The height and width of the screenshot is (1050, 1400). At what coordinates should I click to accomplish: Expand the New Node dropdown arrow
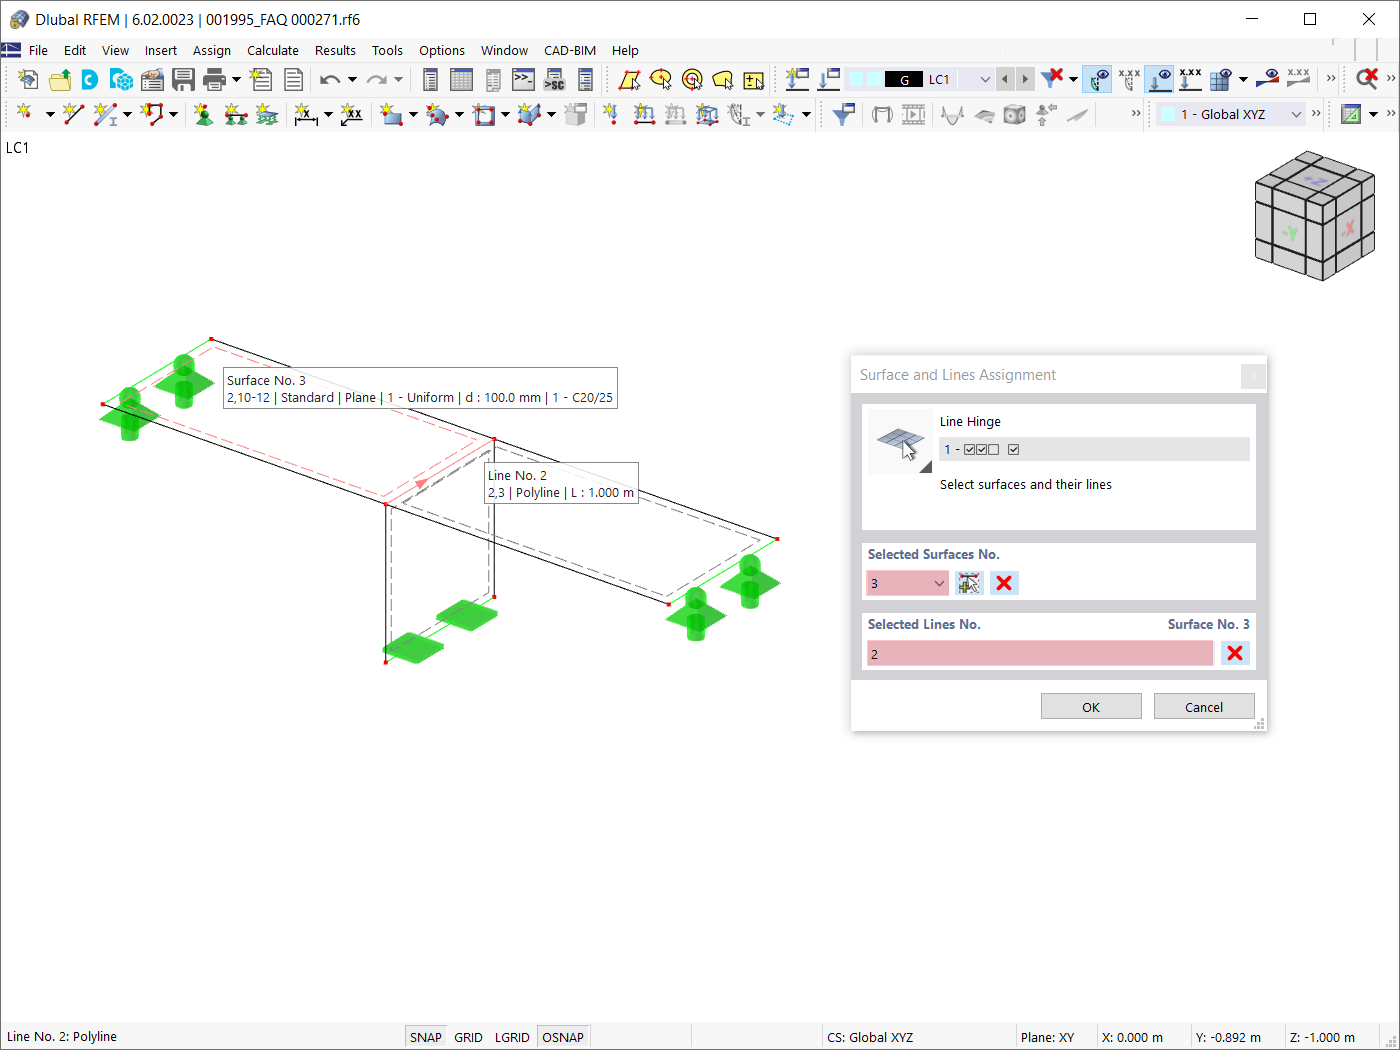tap(49, 114)
